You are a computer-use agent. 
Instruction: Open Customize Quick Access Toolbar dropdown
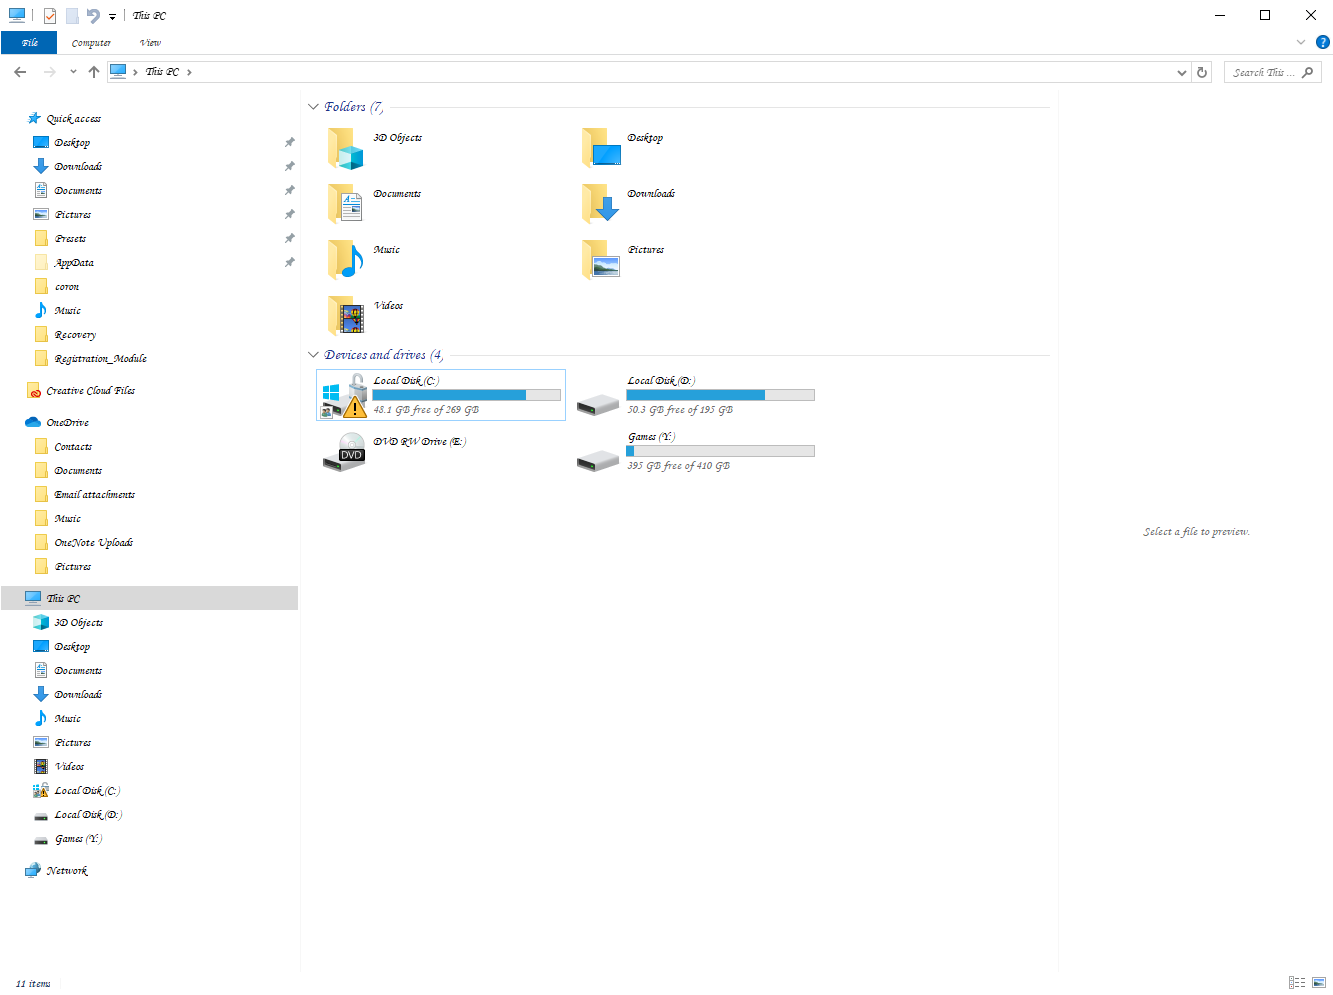click(112, 16)
